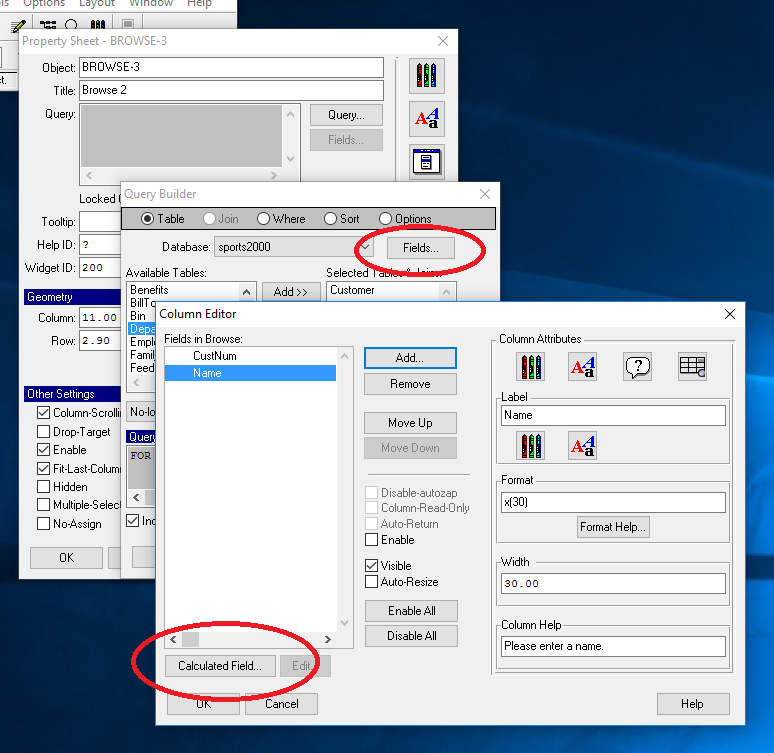Click the Enable All button
Screen dimensions: 774x753
[411, 611]
